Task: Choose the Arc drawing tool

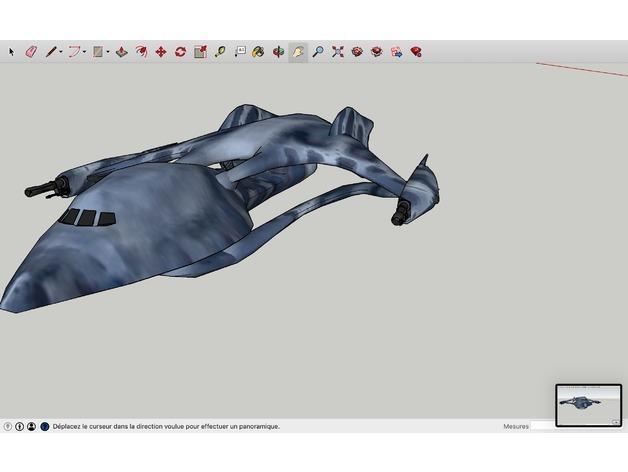Action: [73, 51]
